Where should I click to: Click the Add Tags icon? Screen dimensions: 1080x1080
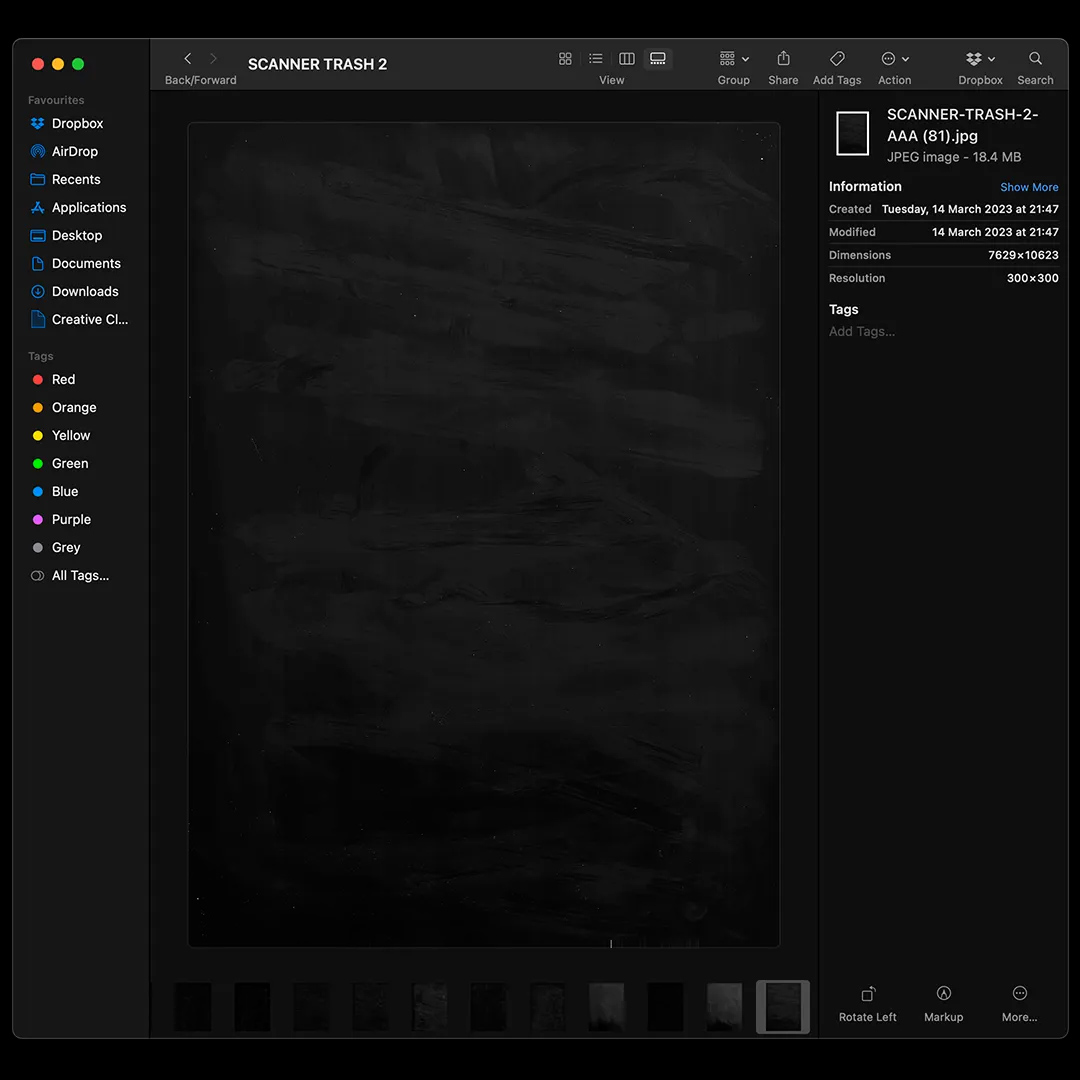pos(837,59)
